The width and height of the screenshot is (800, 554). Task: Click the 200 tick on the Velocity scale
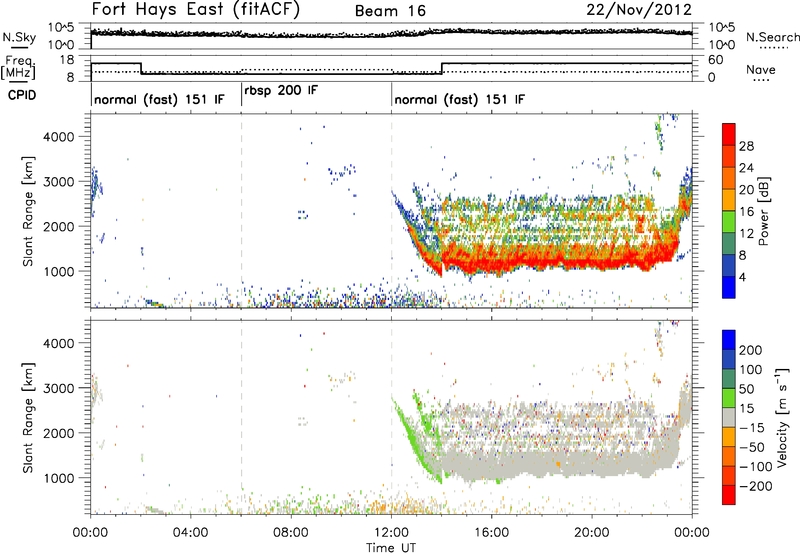point(751,350)
